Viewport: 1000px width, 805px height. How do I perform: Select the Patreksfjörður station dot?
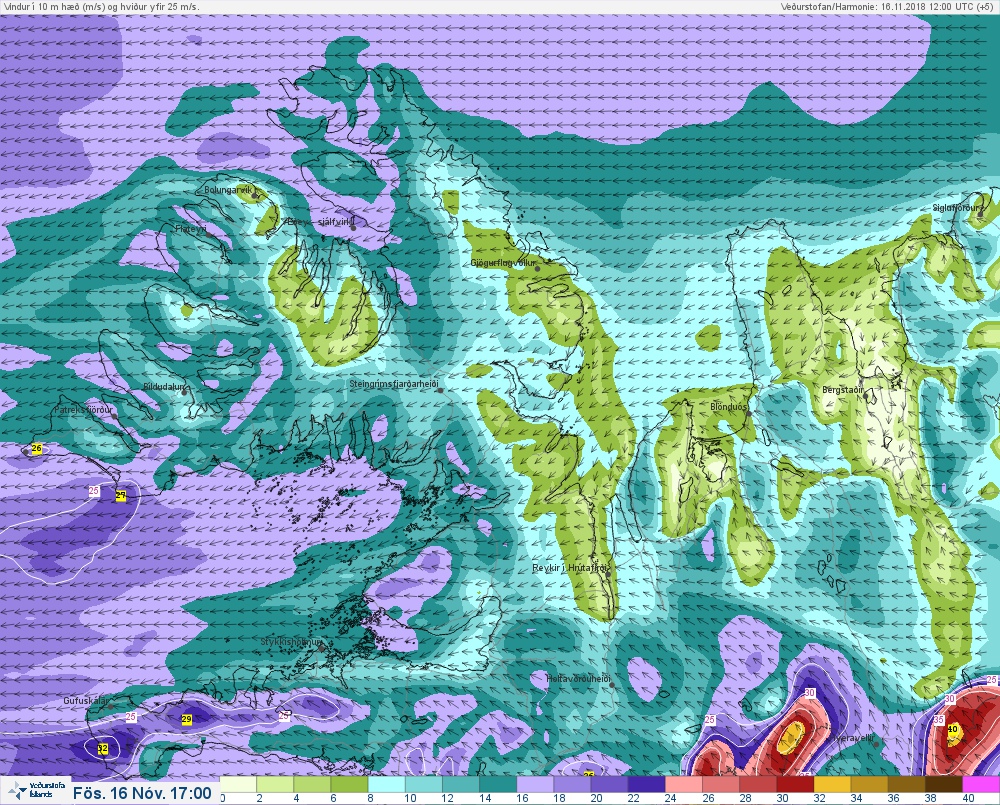114,416
